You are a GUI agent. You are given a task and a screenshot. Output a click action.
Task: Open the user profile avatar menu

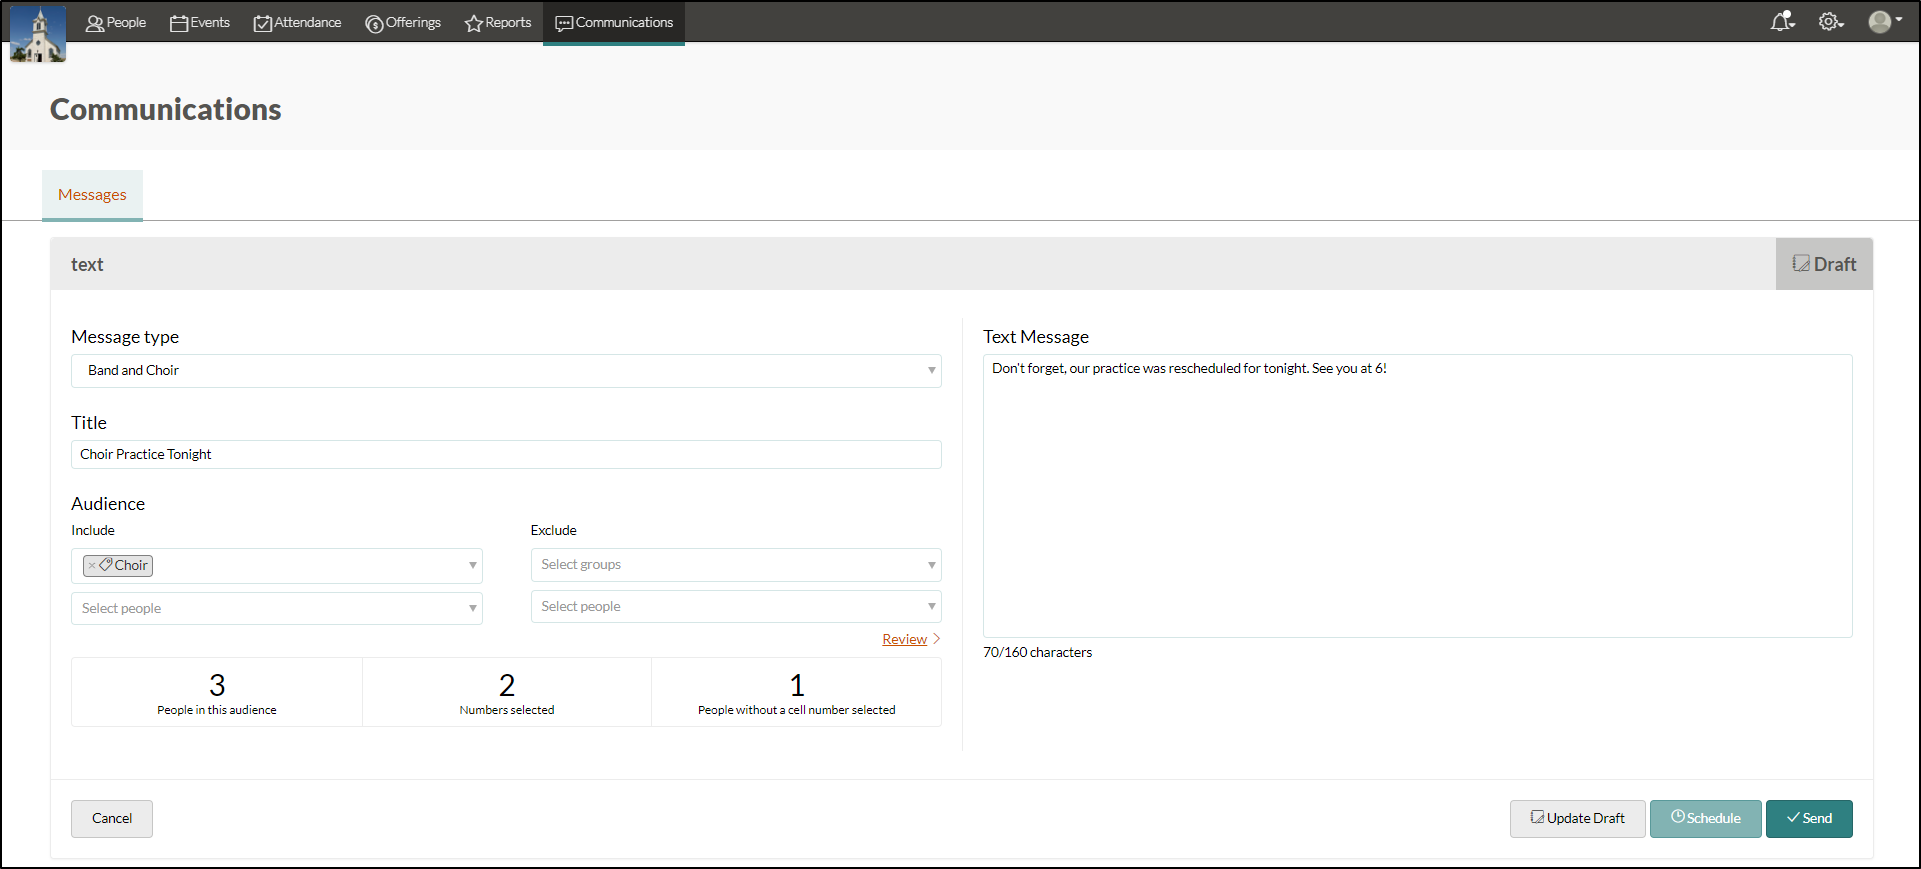(x=1883, y=22)
